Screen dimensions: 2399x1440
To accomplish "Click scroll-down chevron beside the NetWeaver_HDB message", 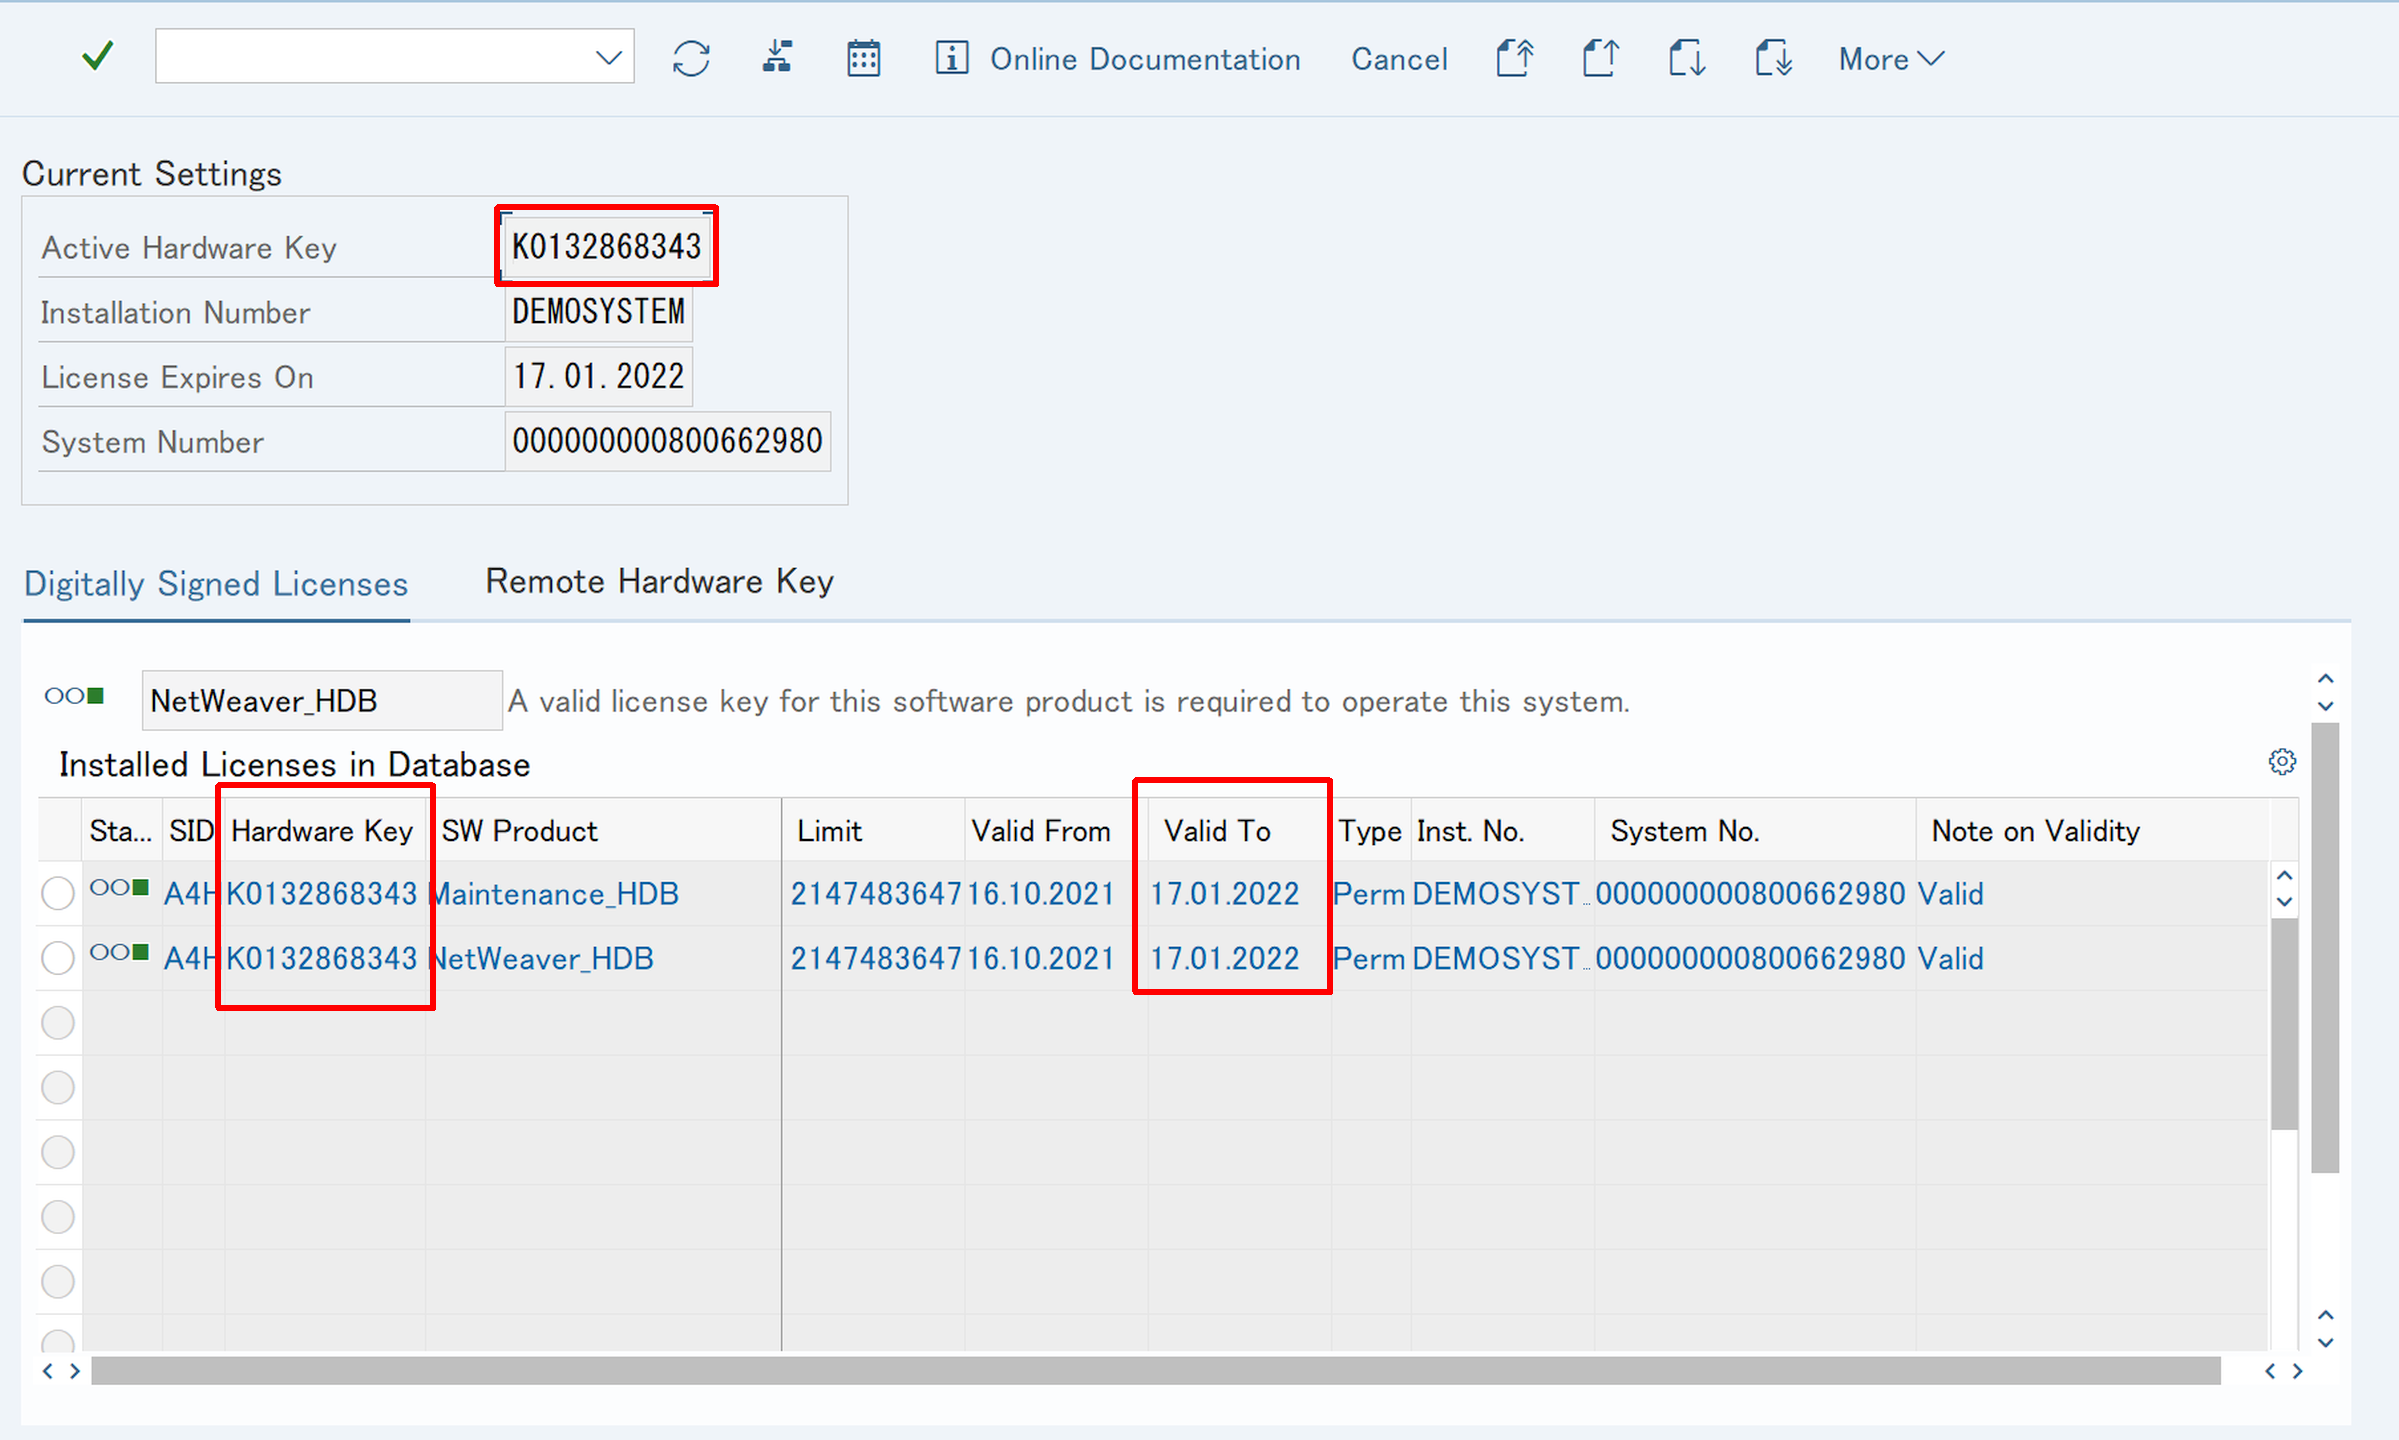I will [2325, 706].
